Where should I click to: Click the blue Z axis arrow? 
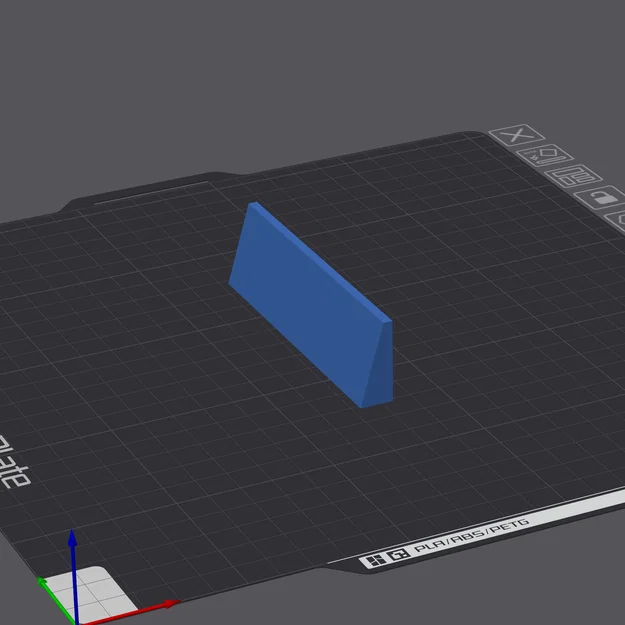click(74, 576)
